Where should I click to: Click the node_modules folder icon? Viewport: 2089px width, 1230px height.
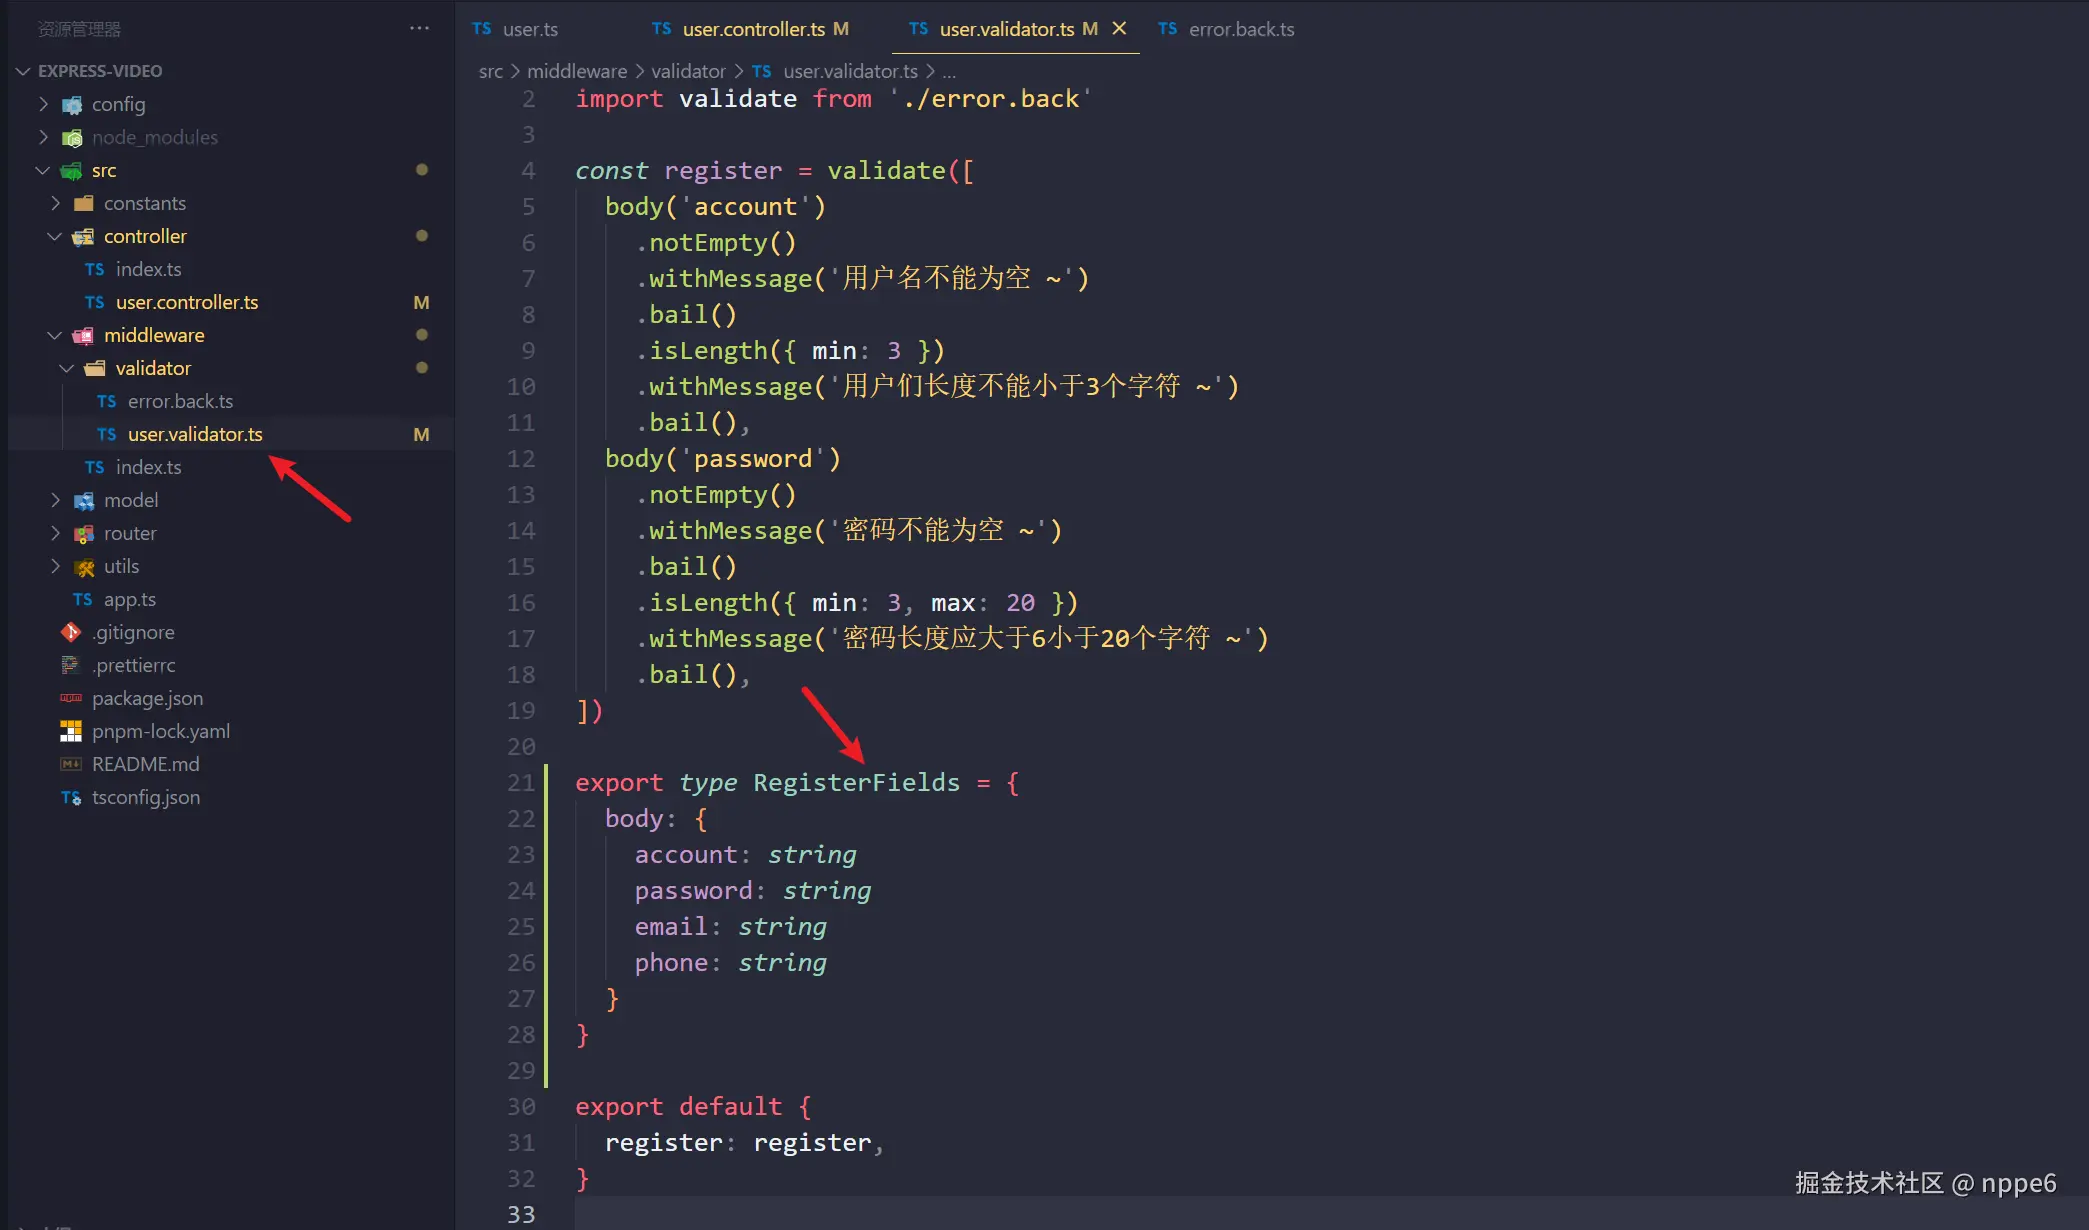coord(72,138)
